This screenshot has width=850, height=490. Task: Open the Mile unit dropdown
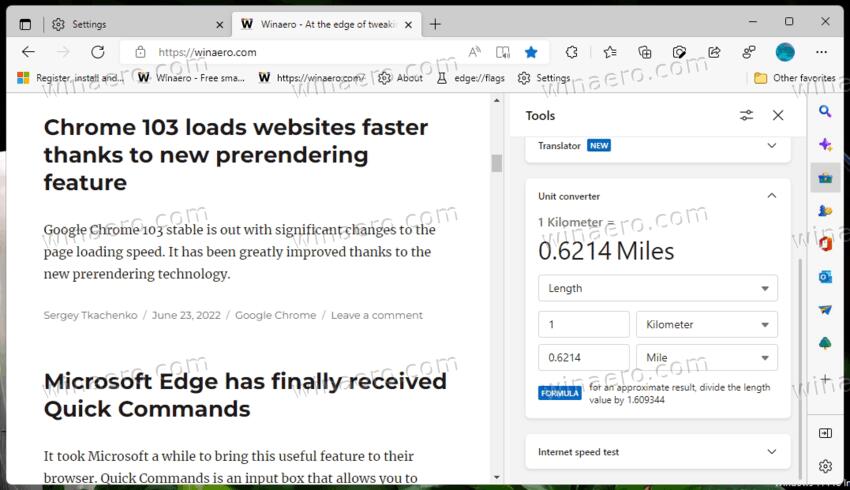[x=707, y=358]
